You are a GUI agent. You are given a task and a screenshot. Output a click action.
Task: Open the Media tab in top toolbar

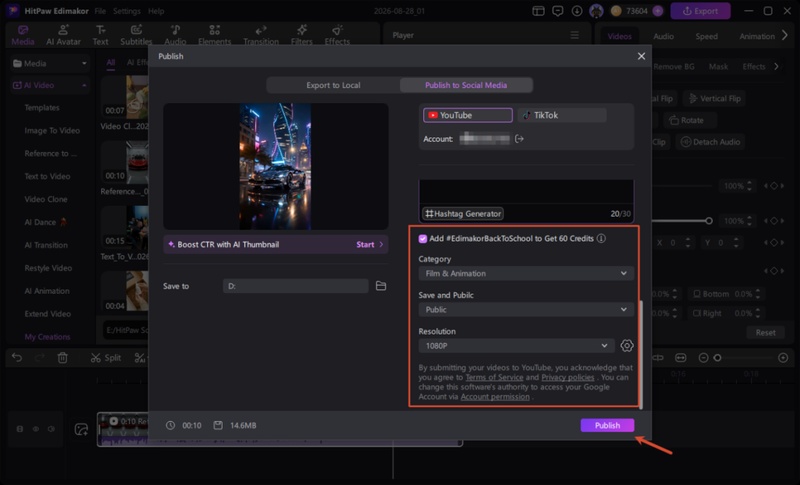point(23,35)
